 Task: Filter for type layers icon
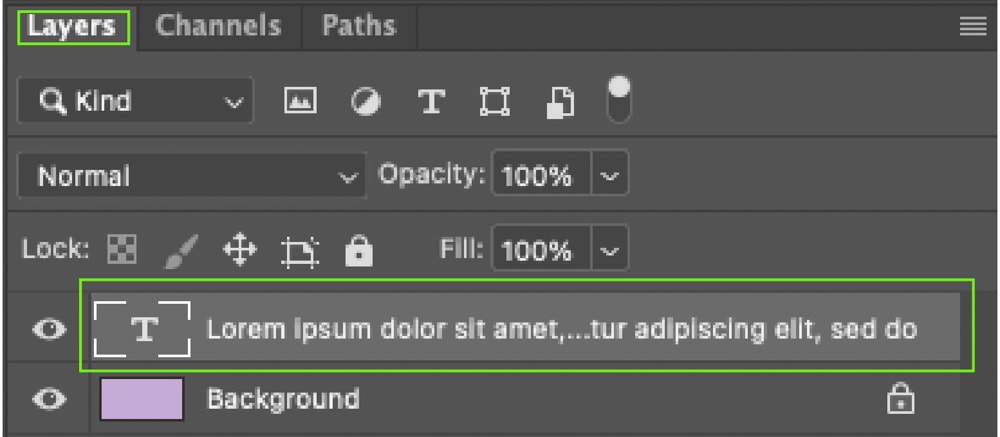coord(431,101)
